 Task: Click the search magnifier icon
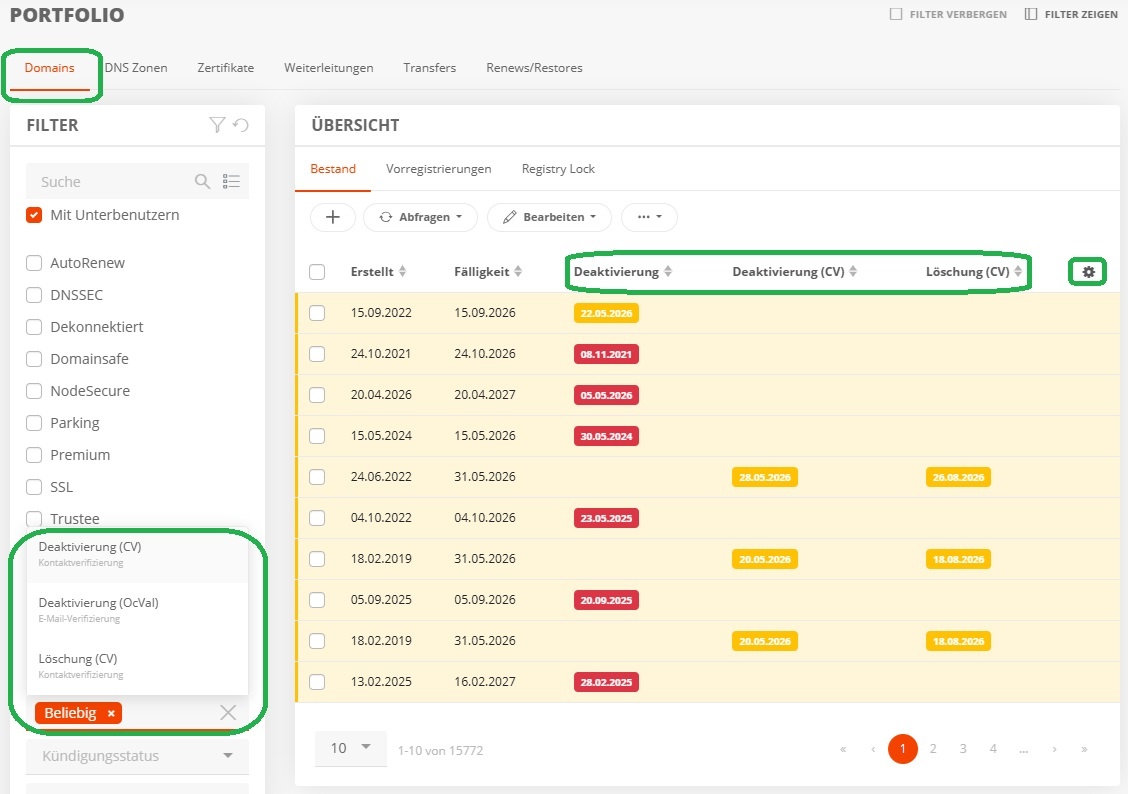[202, 181]
